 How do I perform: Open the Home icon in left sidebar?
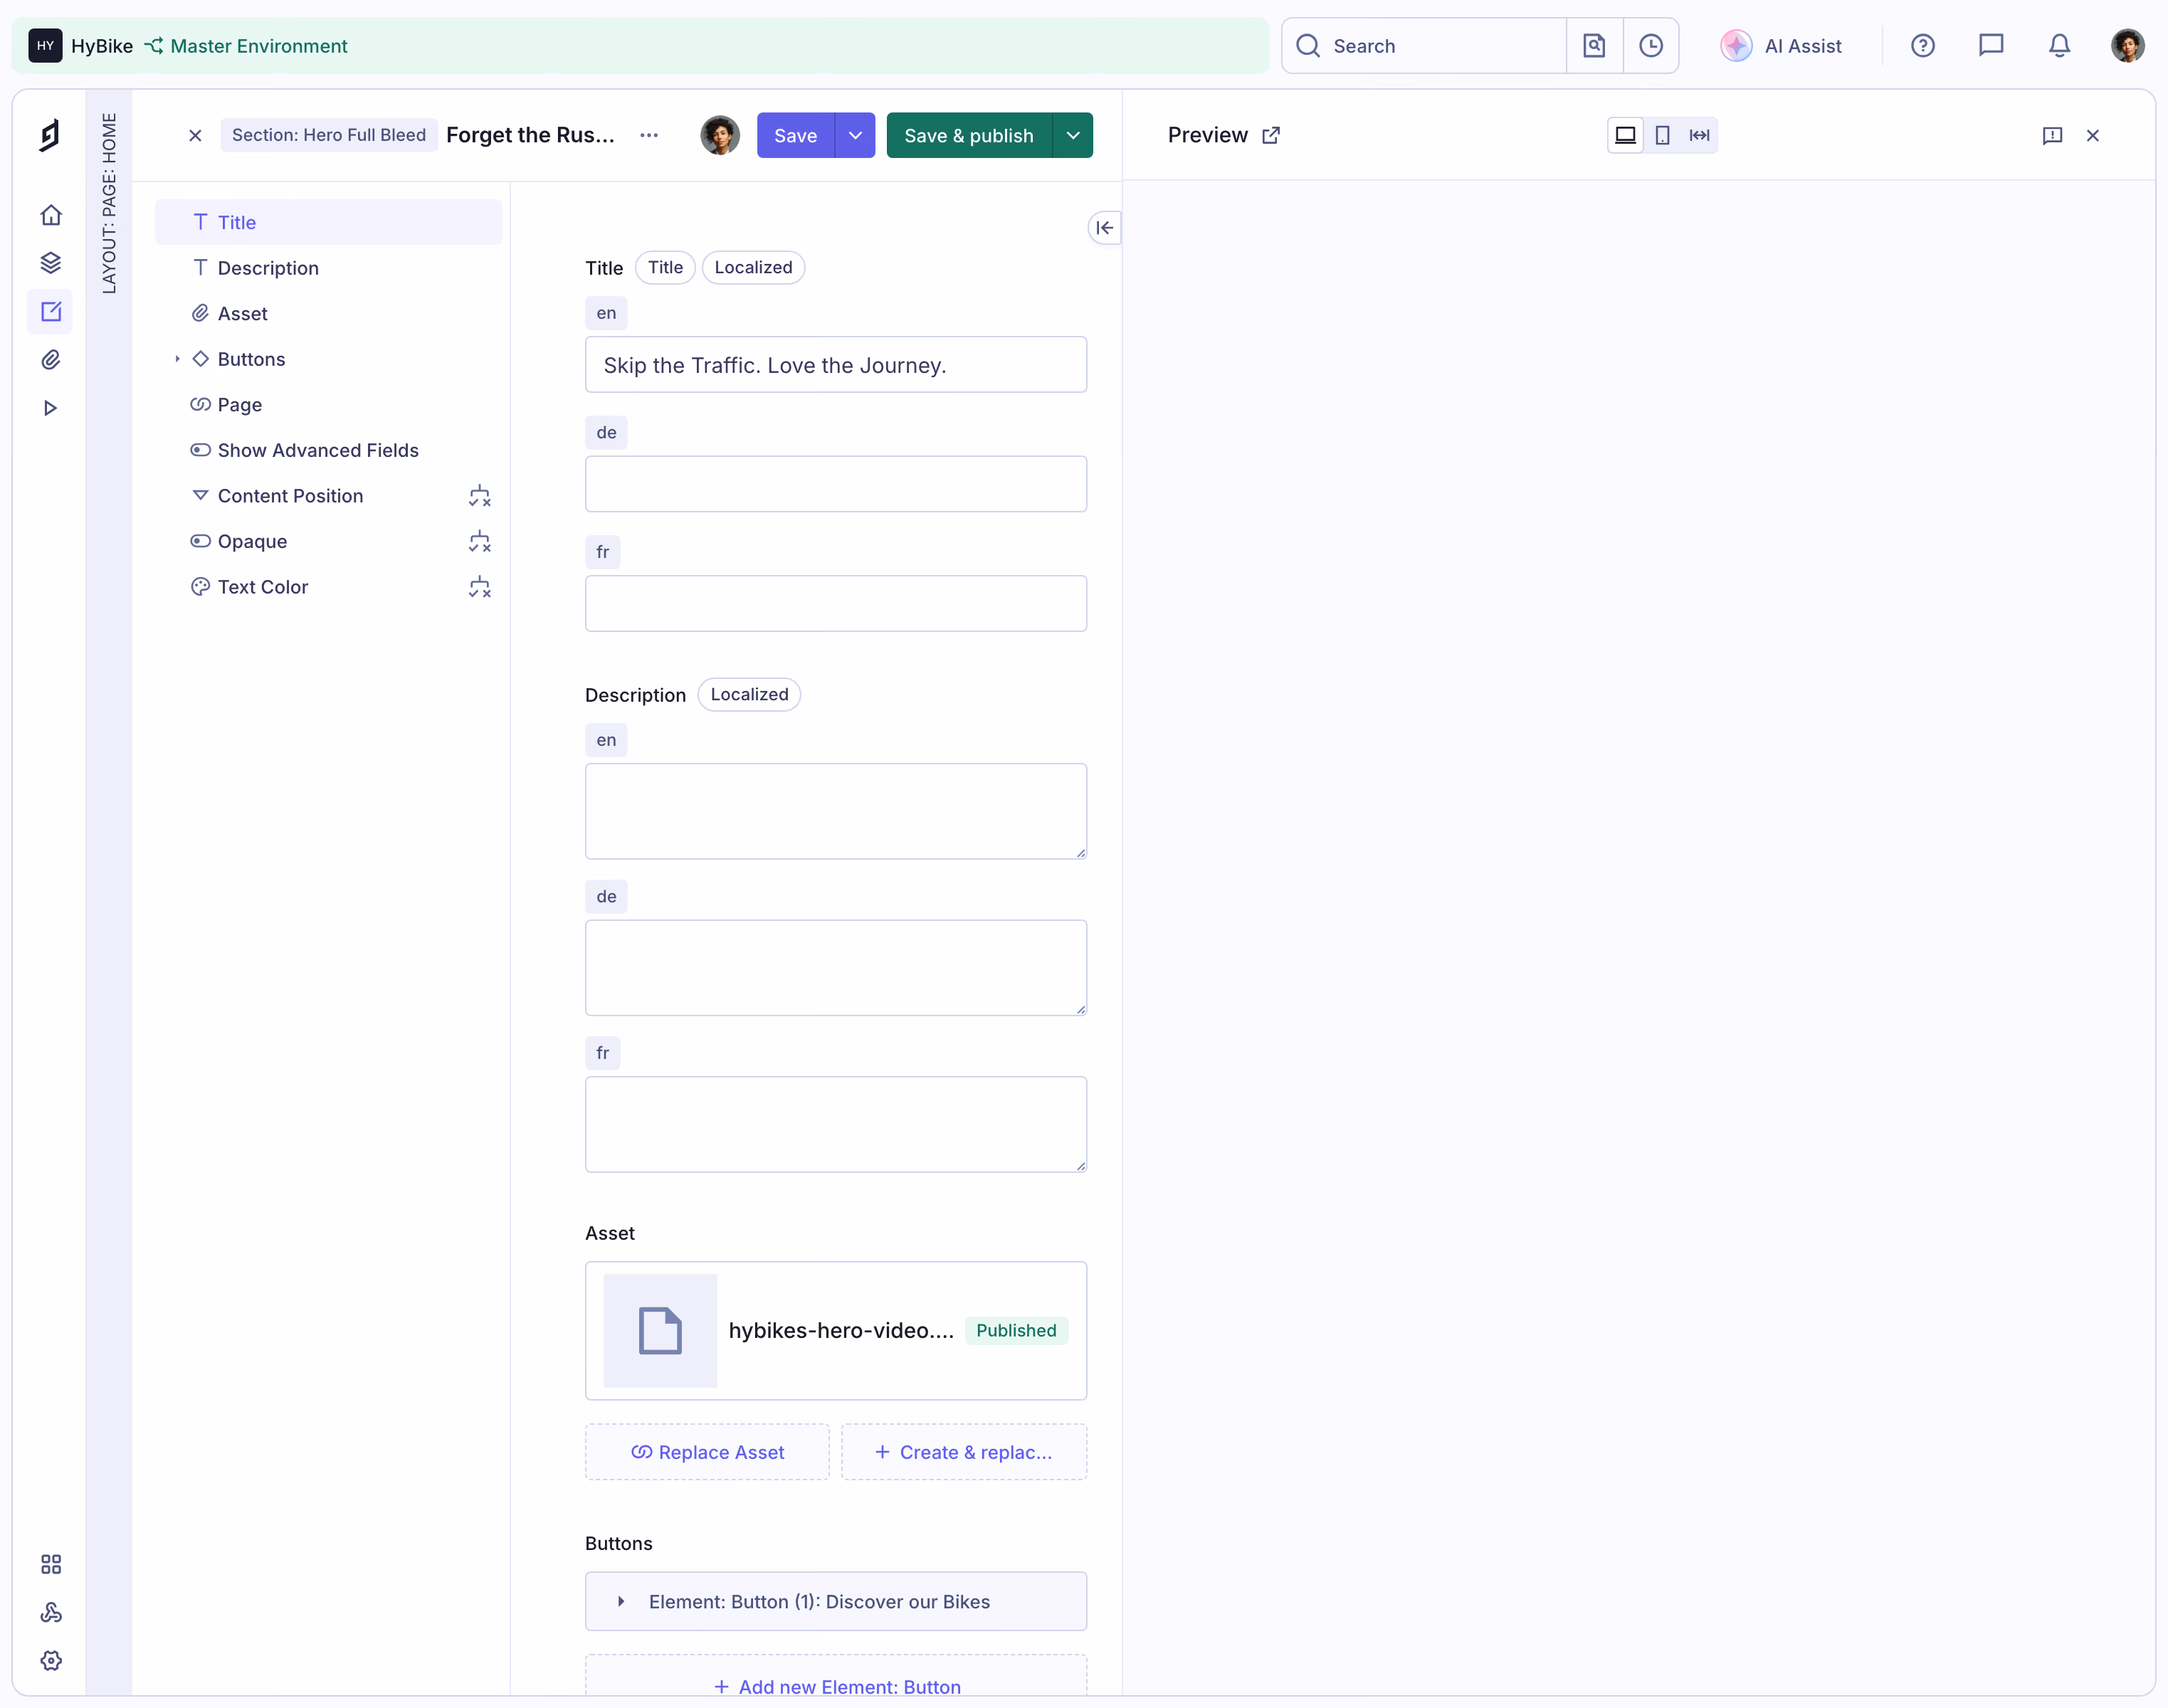coord(51,215)
